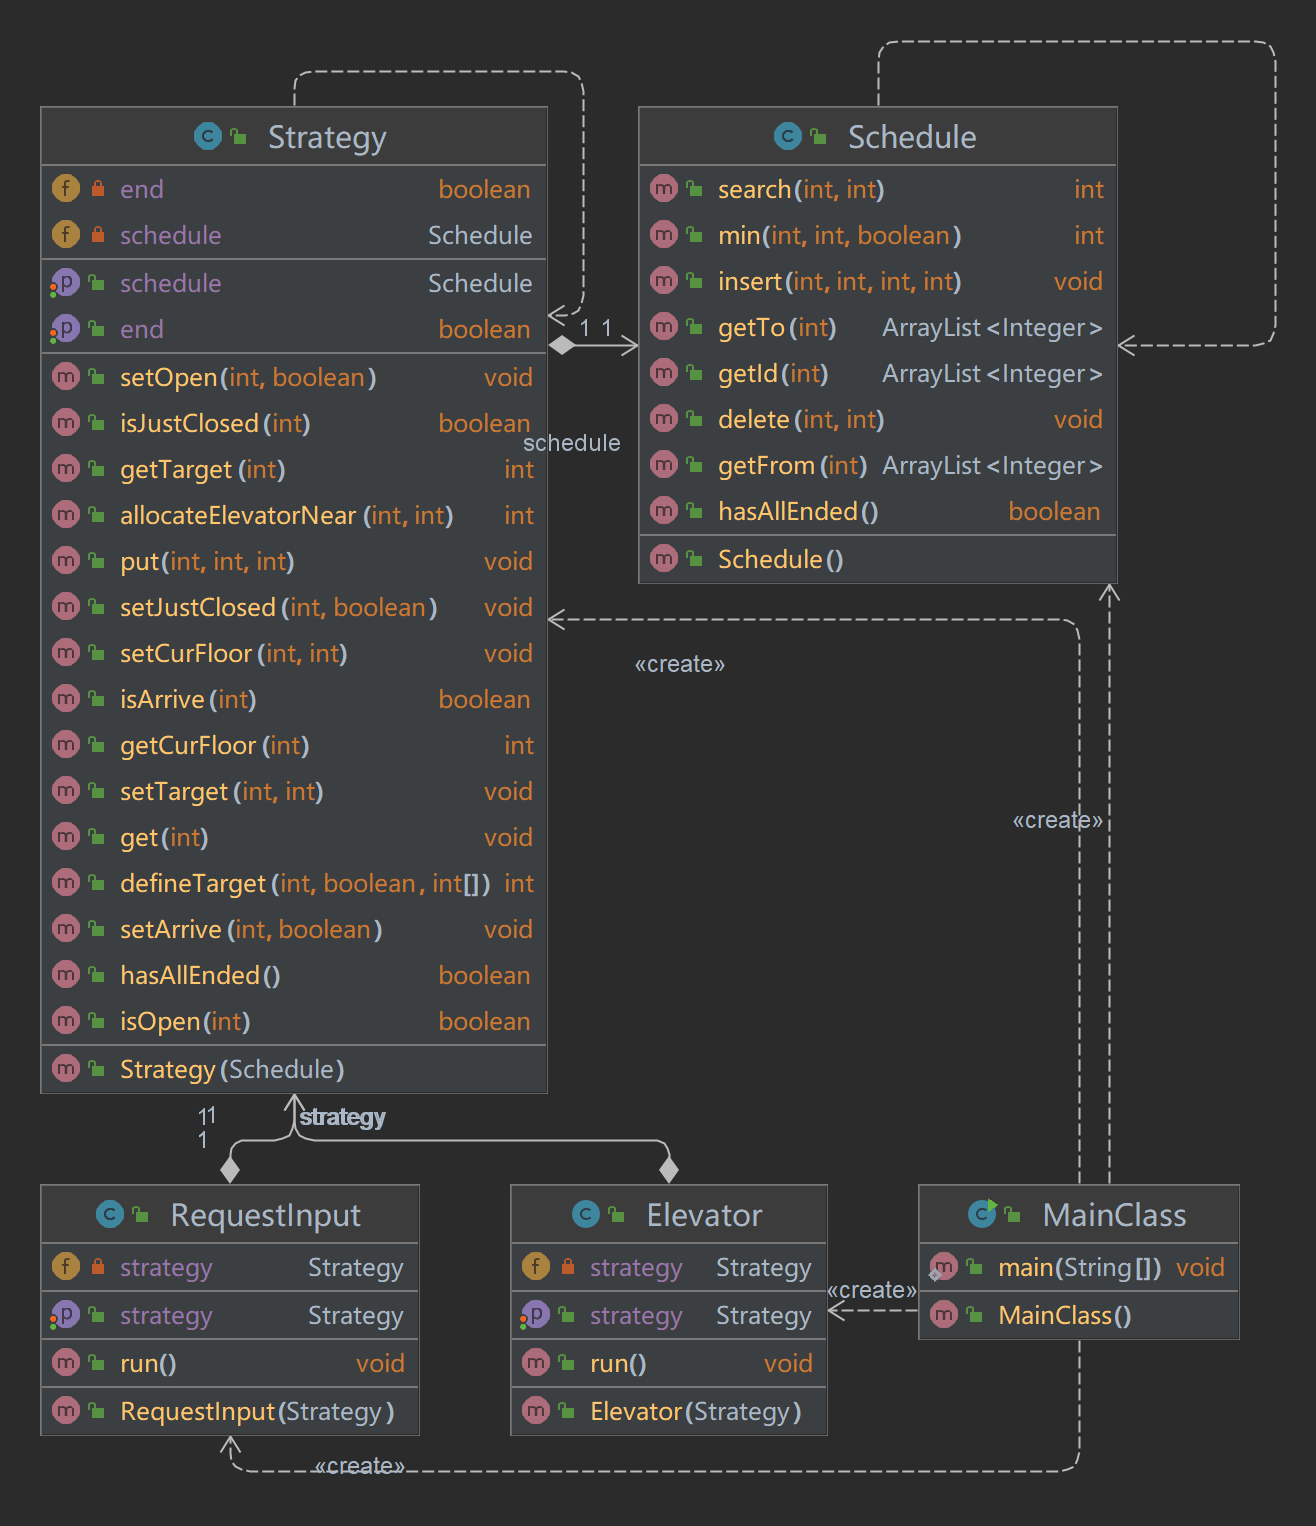Image resolution: width=1316 pixels, height=1526 pixels.
Task: Click the field icon of RequestInput's private strategy
Action: (66, 1266)
